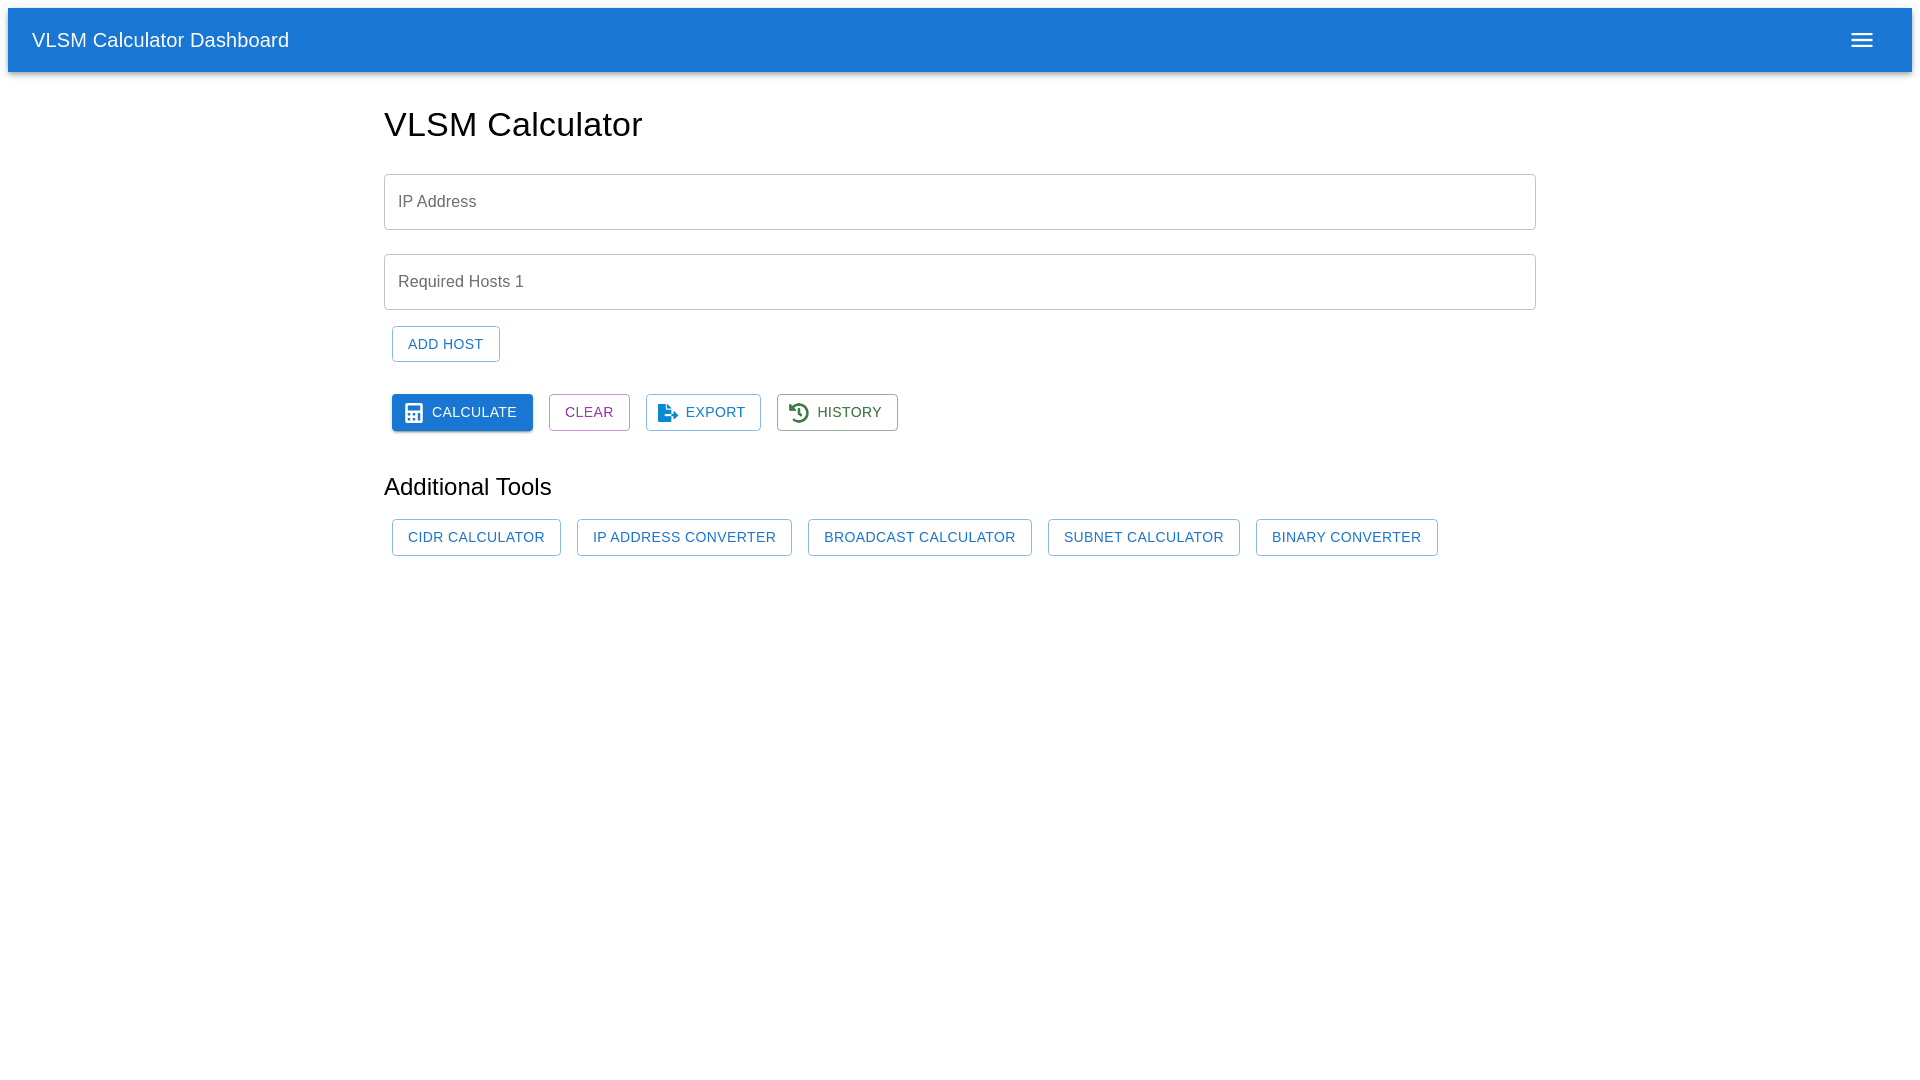
Task: Open the Subnet Calculator tool
Action: pos(1143,537)
